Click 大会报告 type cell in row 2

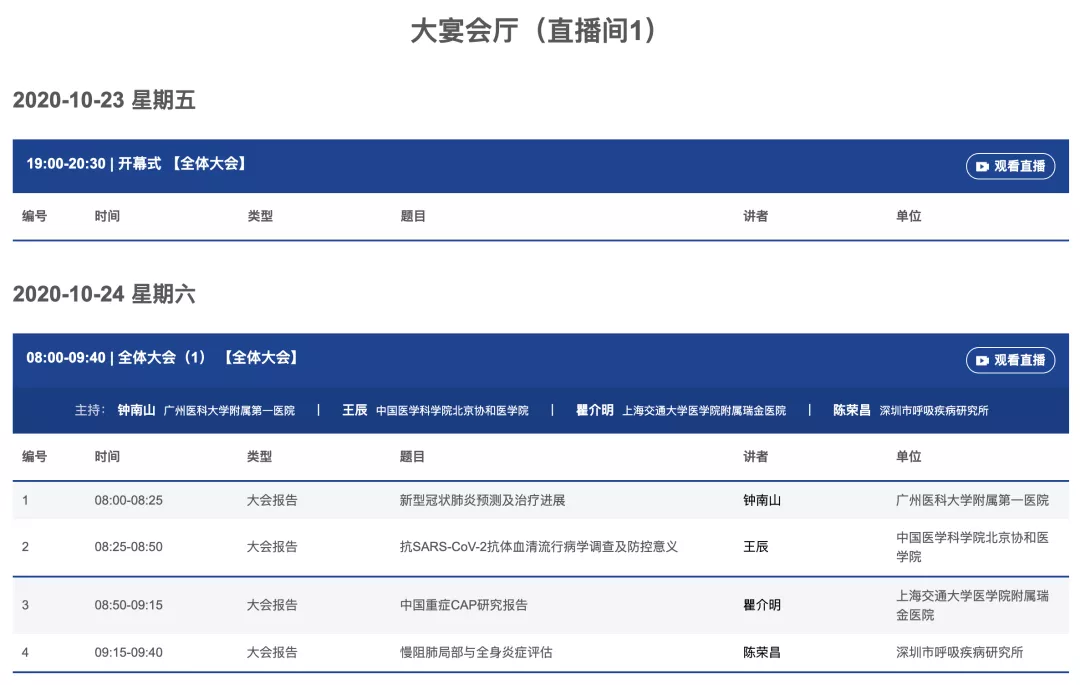272,547
